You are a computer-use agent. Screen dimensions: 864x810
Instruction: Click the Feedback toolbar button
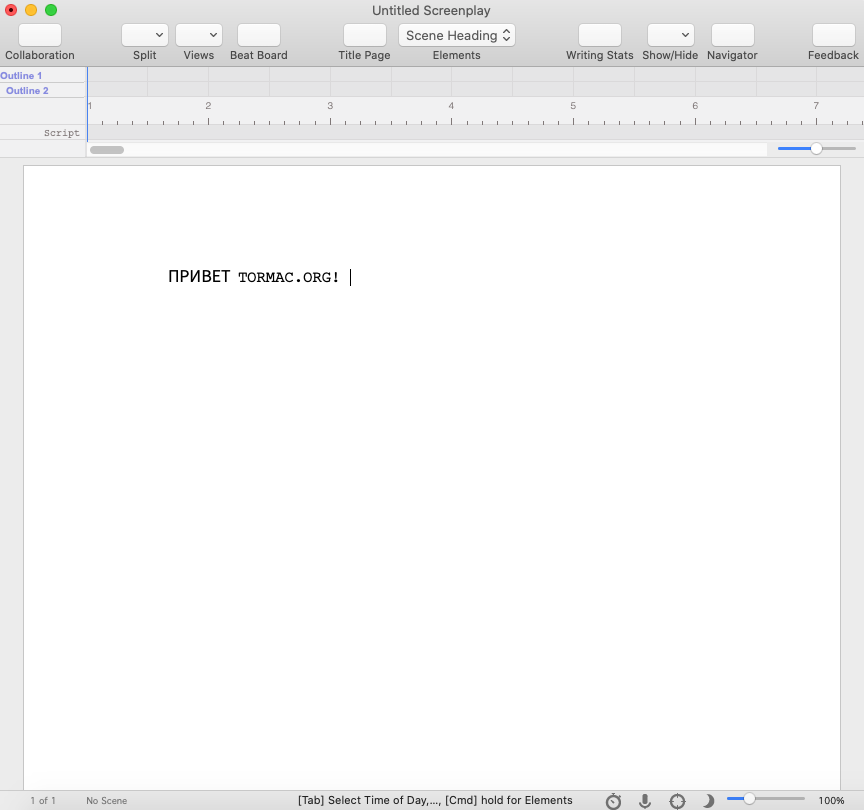point(833,36)
